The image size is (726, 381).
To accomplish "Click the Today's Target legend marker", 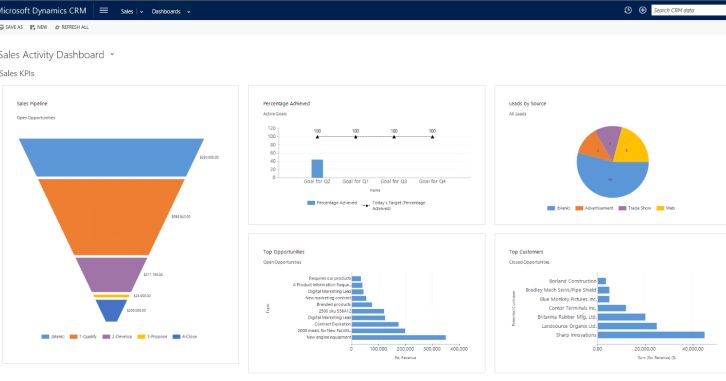I will 366,206.
